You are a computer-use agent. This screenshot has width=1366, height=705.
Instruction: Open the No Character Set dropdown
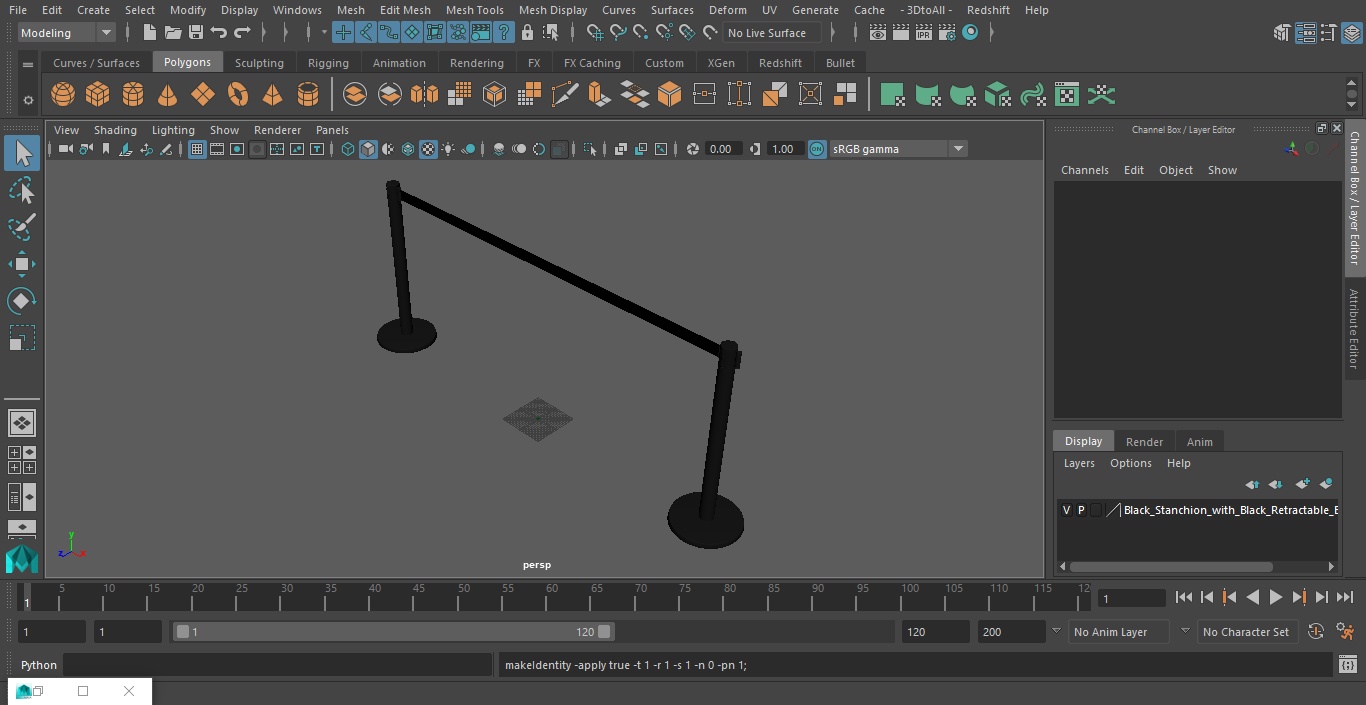[x=1247, y=632]
